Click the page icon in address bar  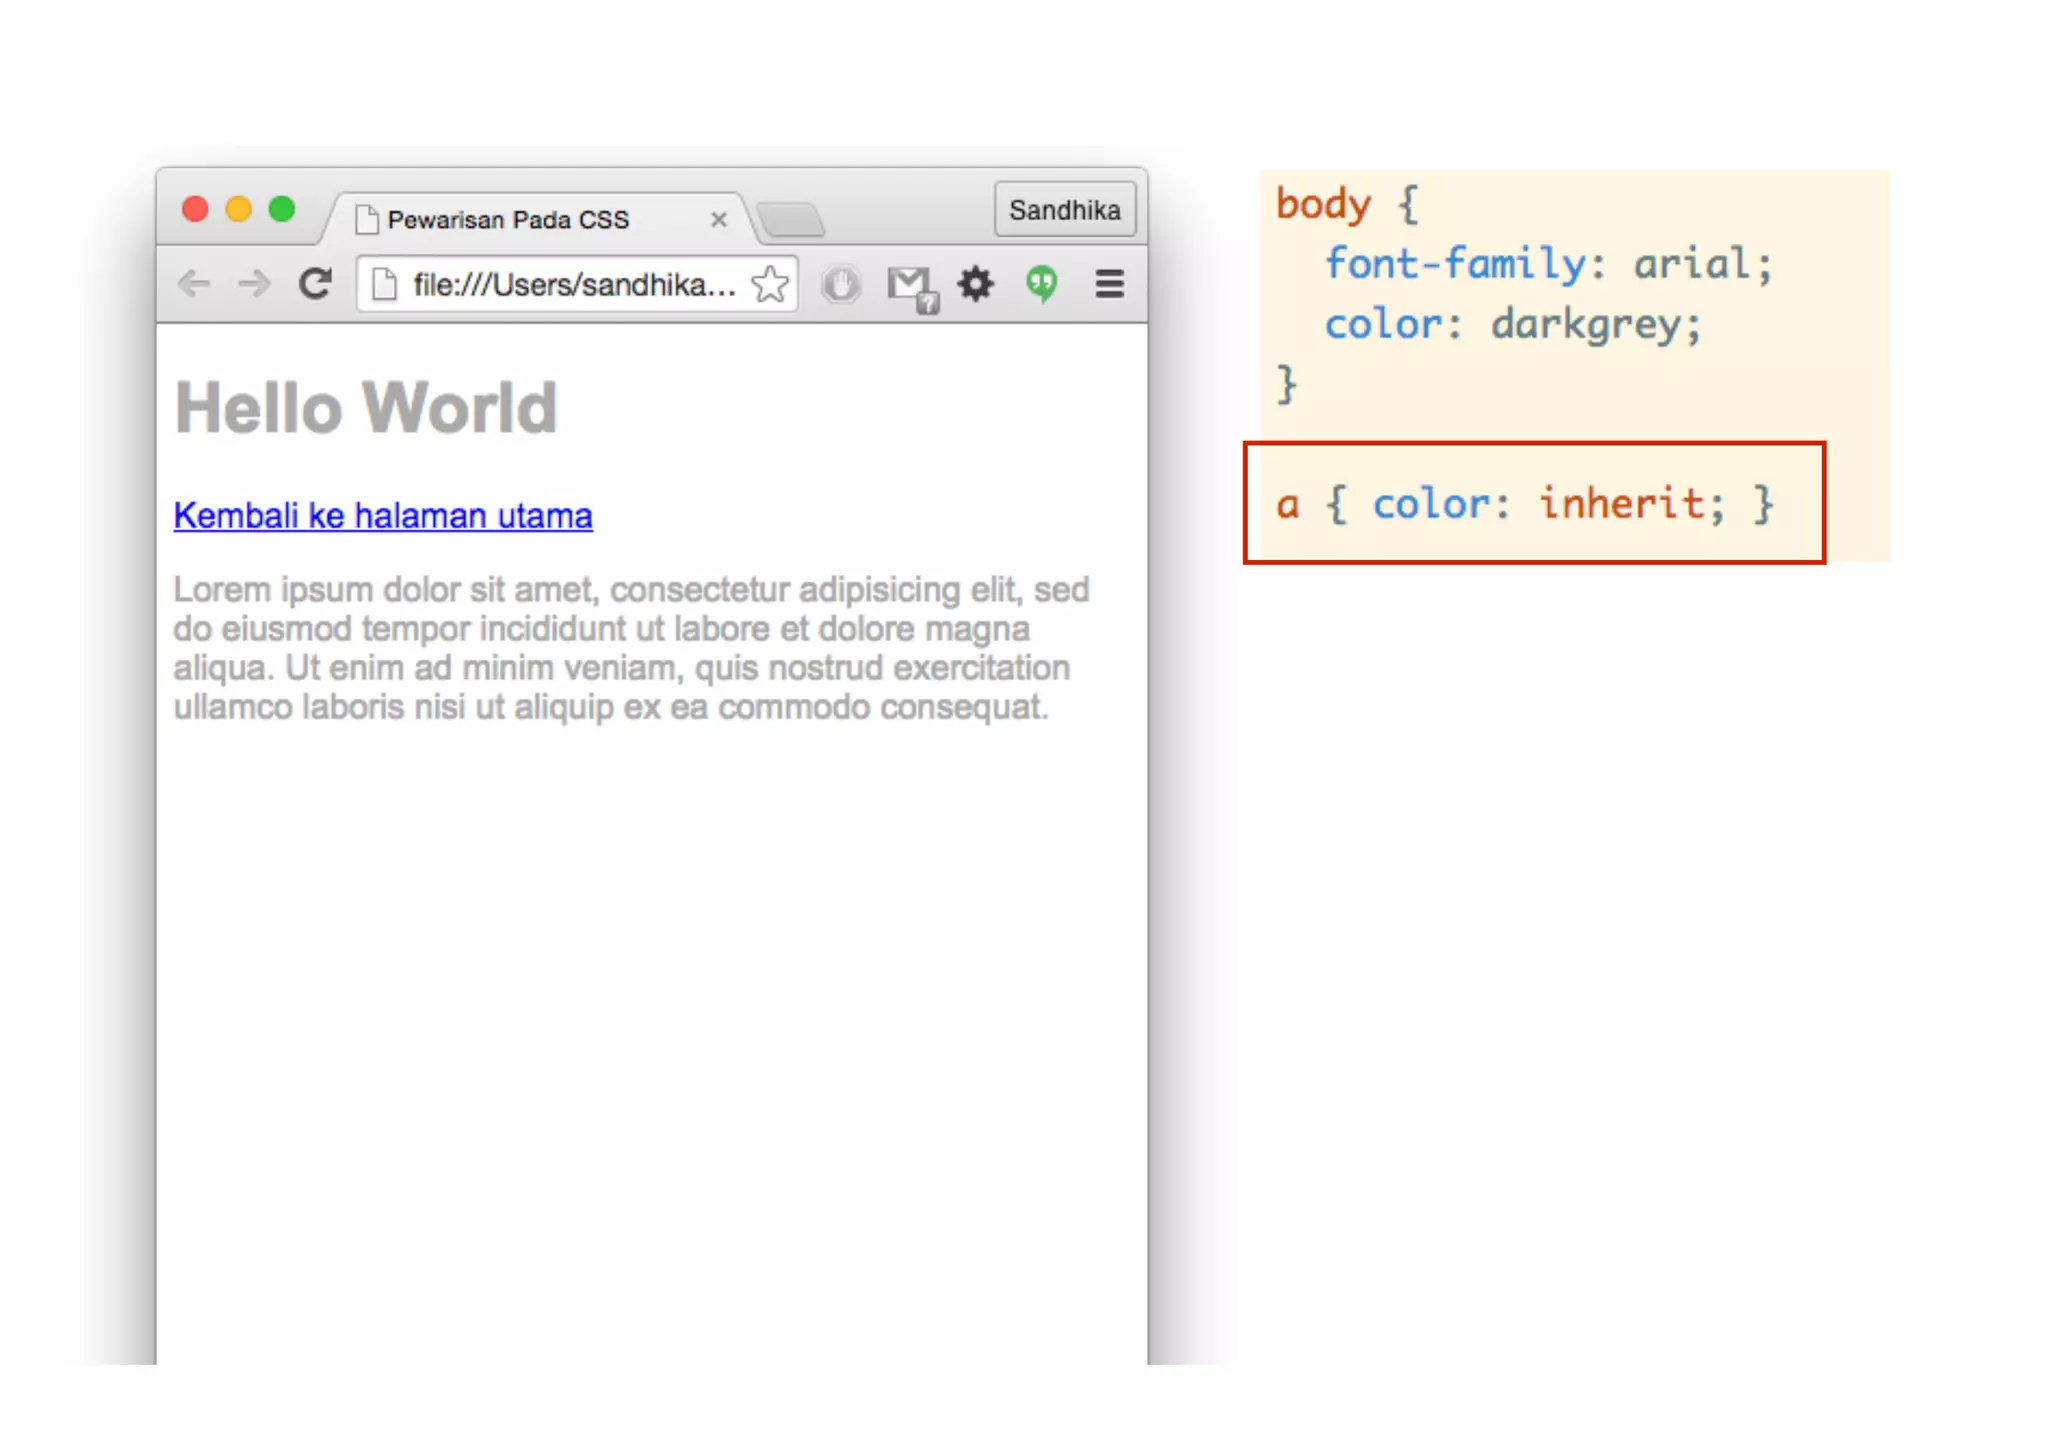pyautogui.click(x=384, y=285)
